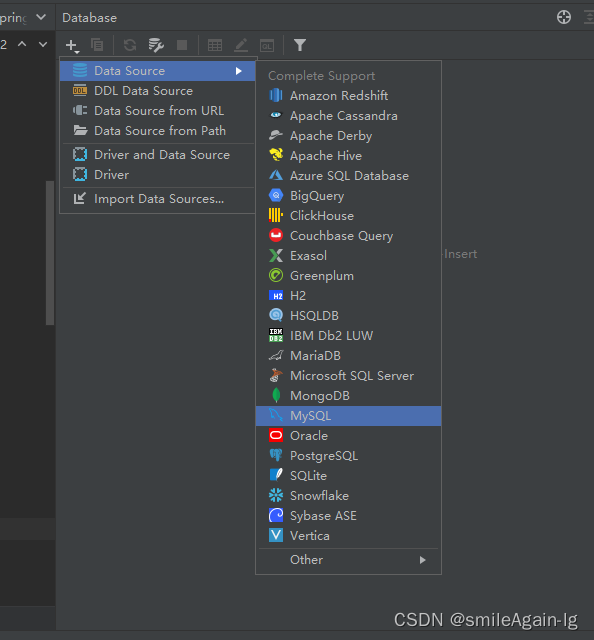
Task: Click the crosshair icon in Database header
Action: click(564, 17)
